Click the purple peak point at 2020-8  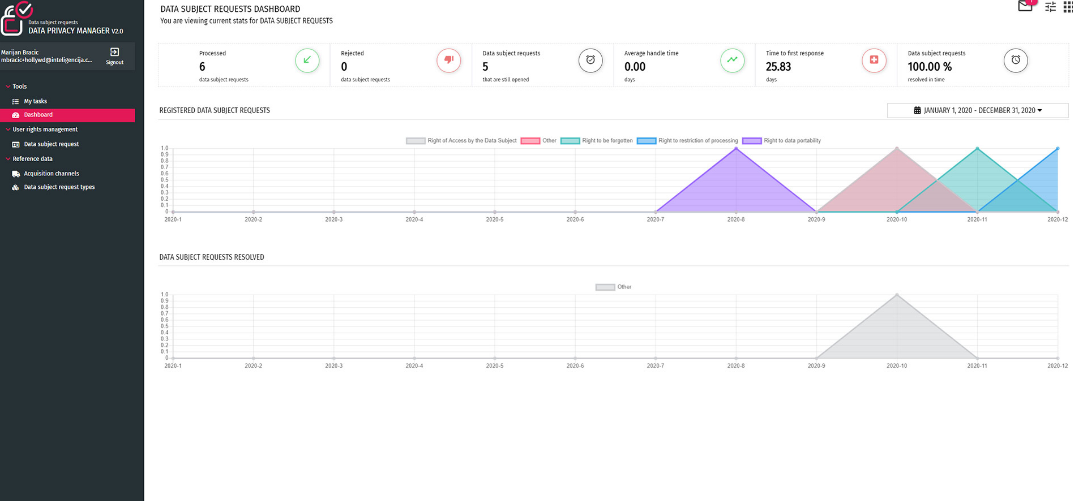click(736, 148)
